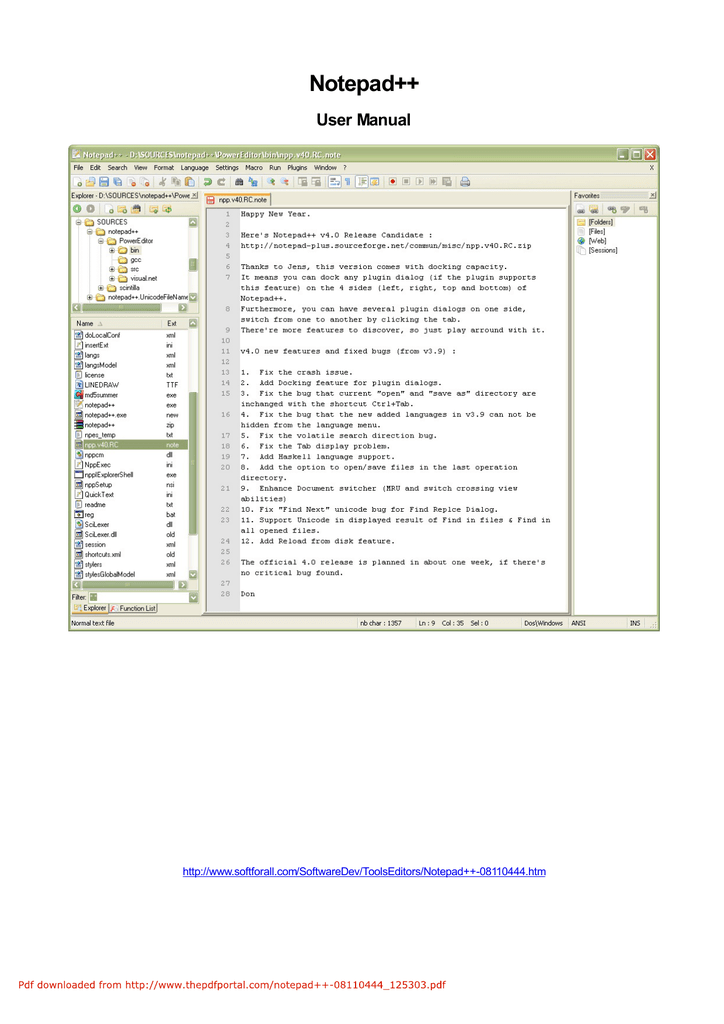Click the Paste clipboard toolbar icon
724x1024 pixels.
point(189,182)
